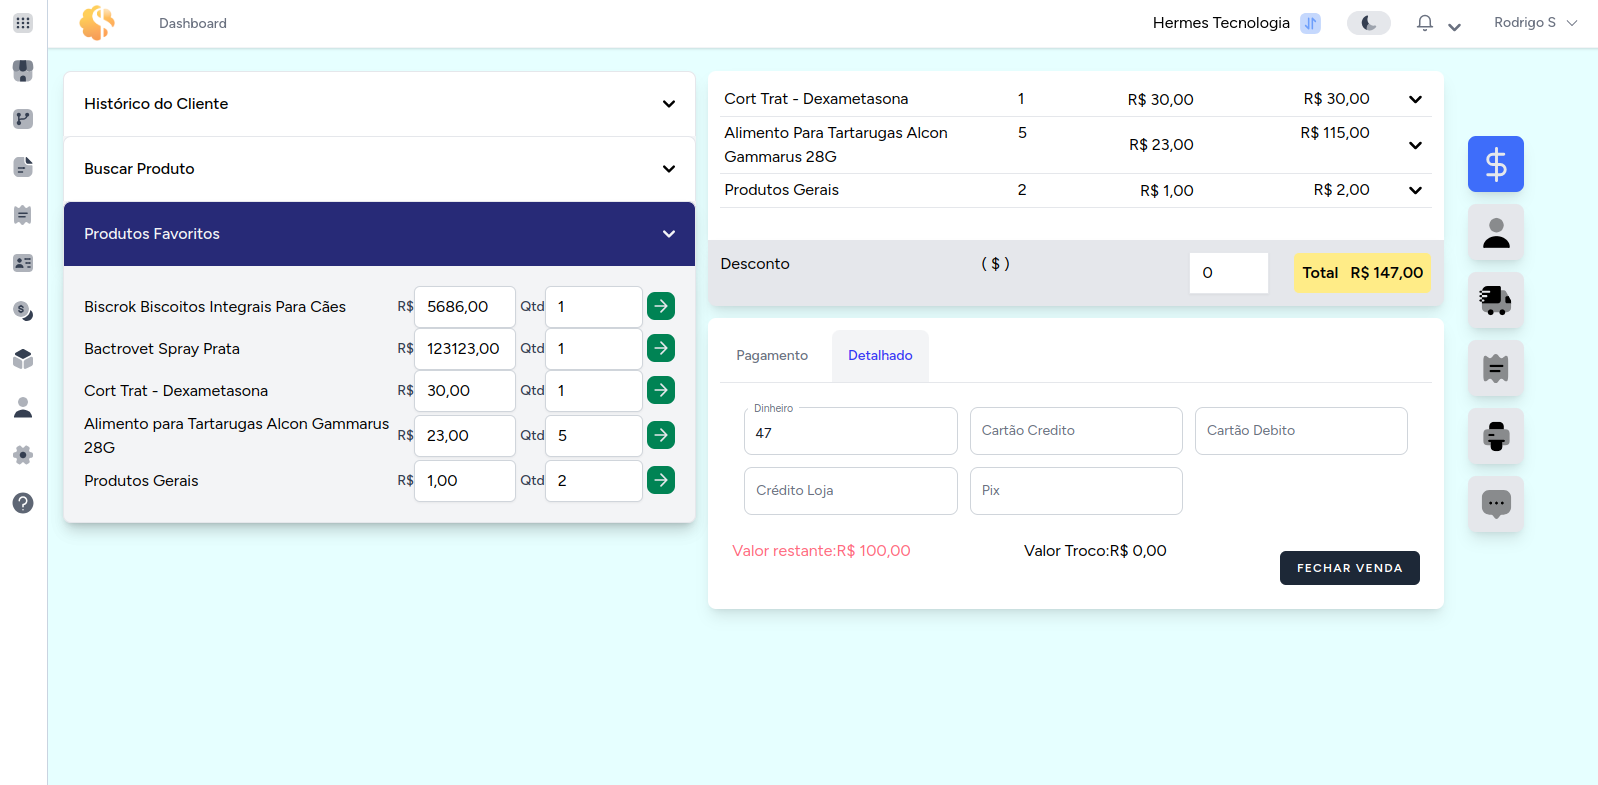The height and width of the screenshot is (785, 1598).
Task: Click the Crédito Loja field
Action: click(x=850, y=491)
